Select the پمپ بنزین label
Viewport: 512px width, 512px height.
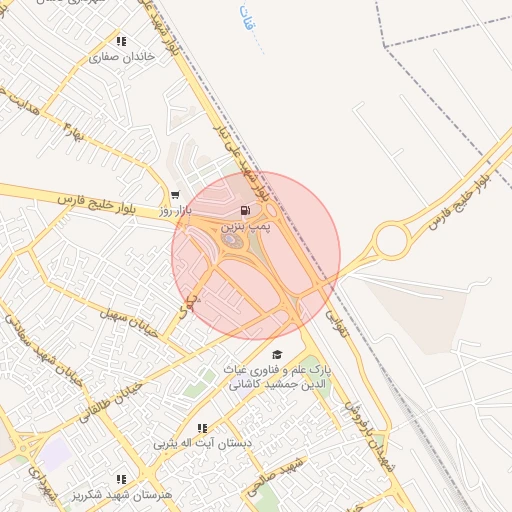click(245, 227)
